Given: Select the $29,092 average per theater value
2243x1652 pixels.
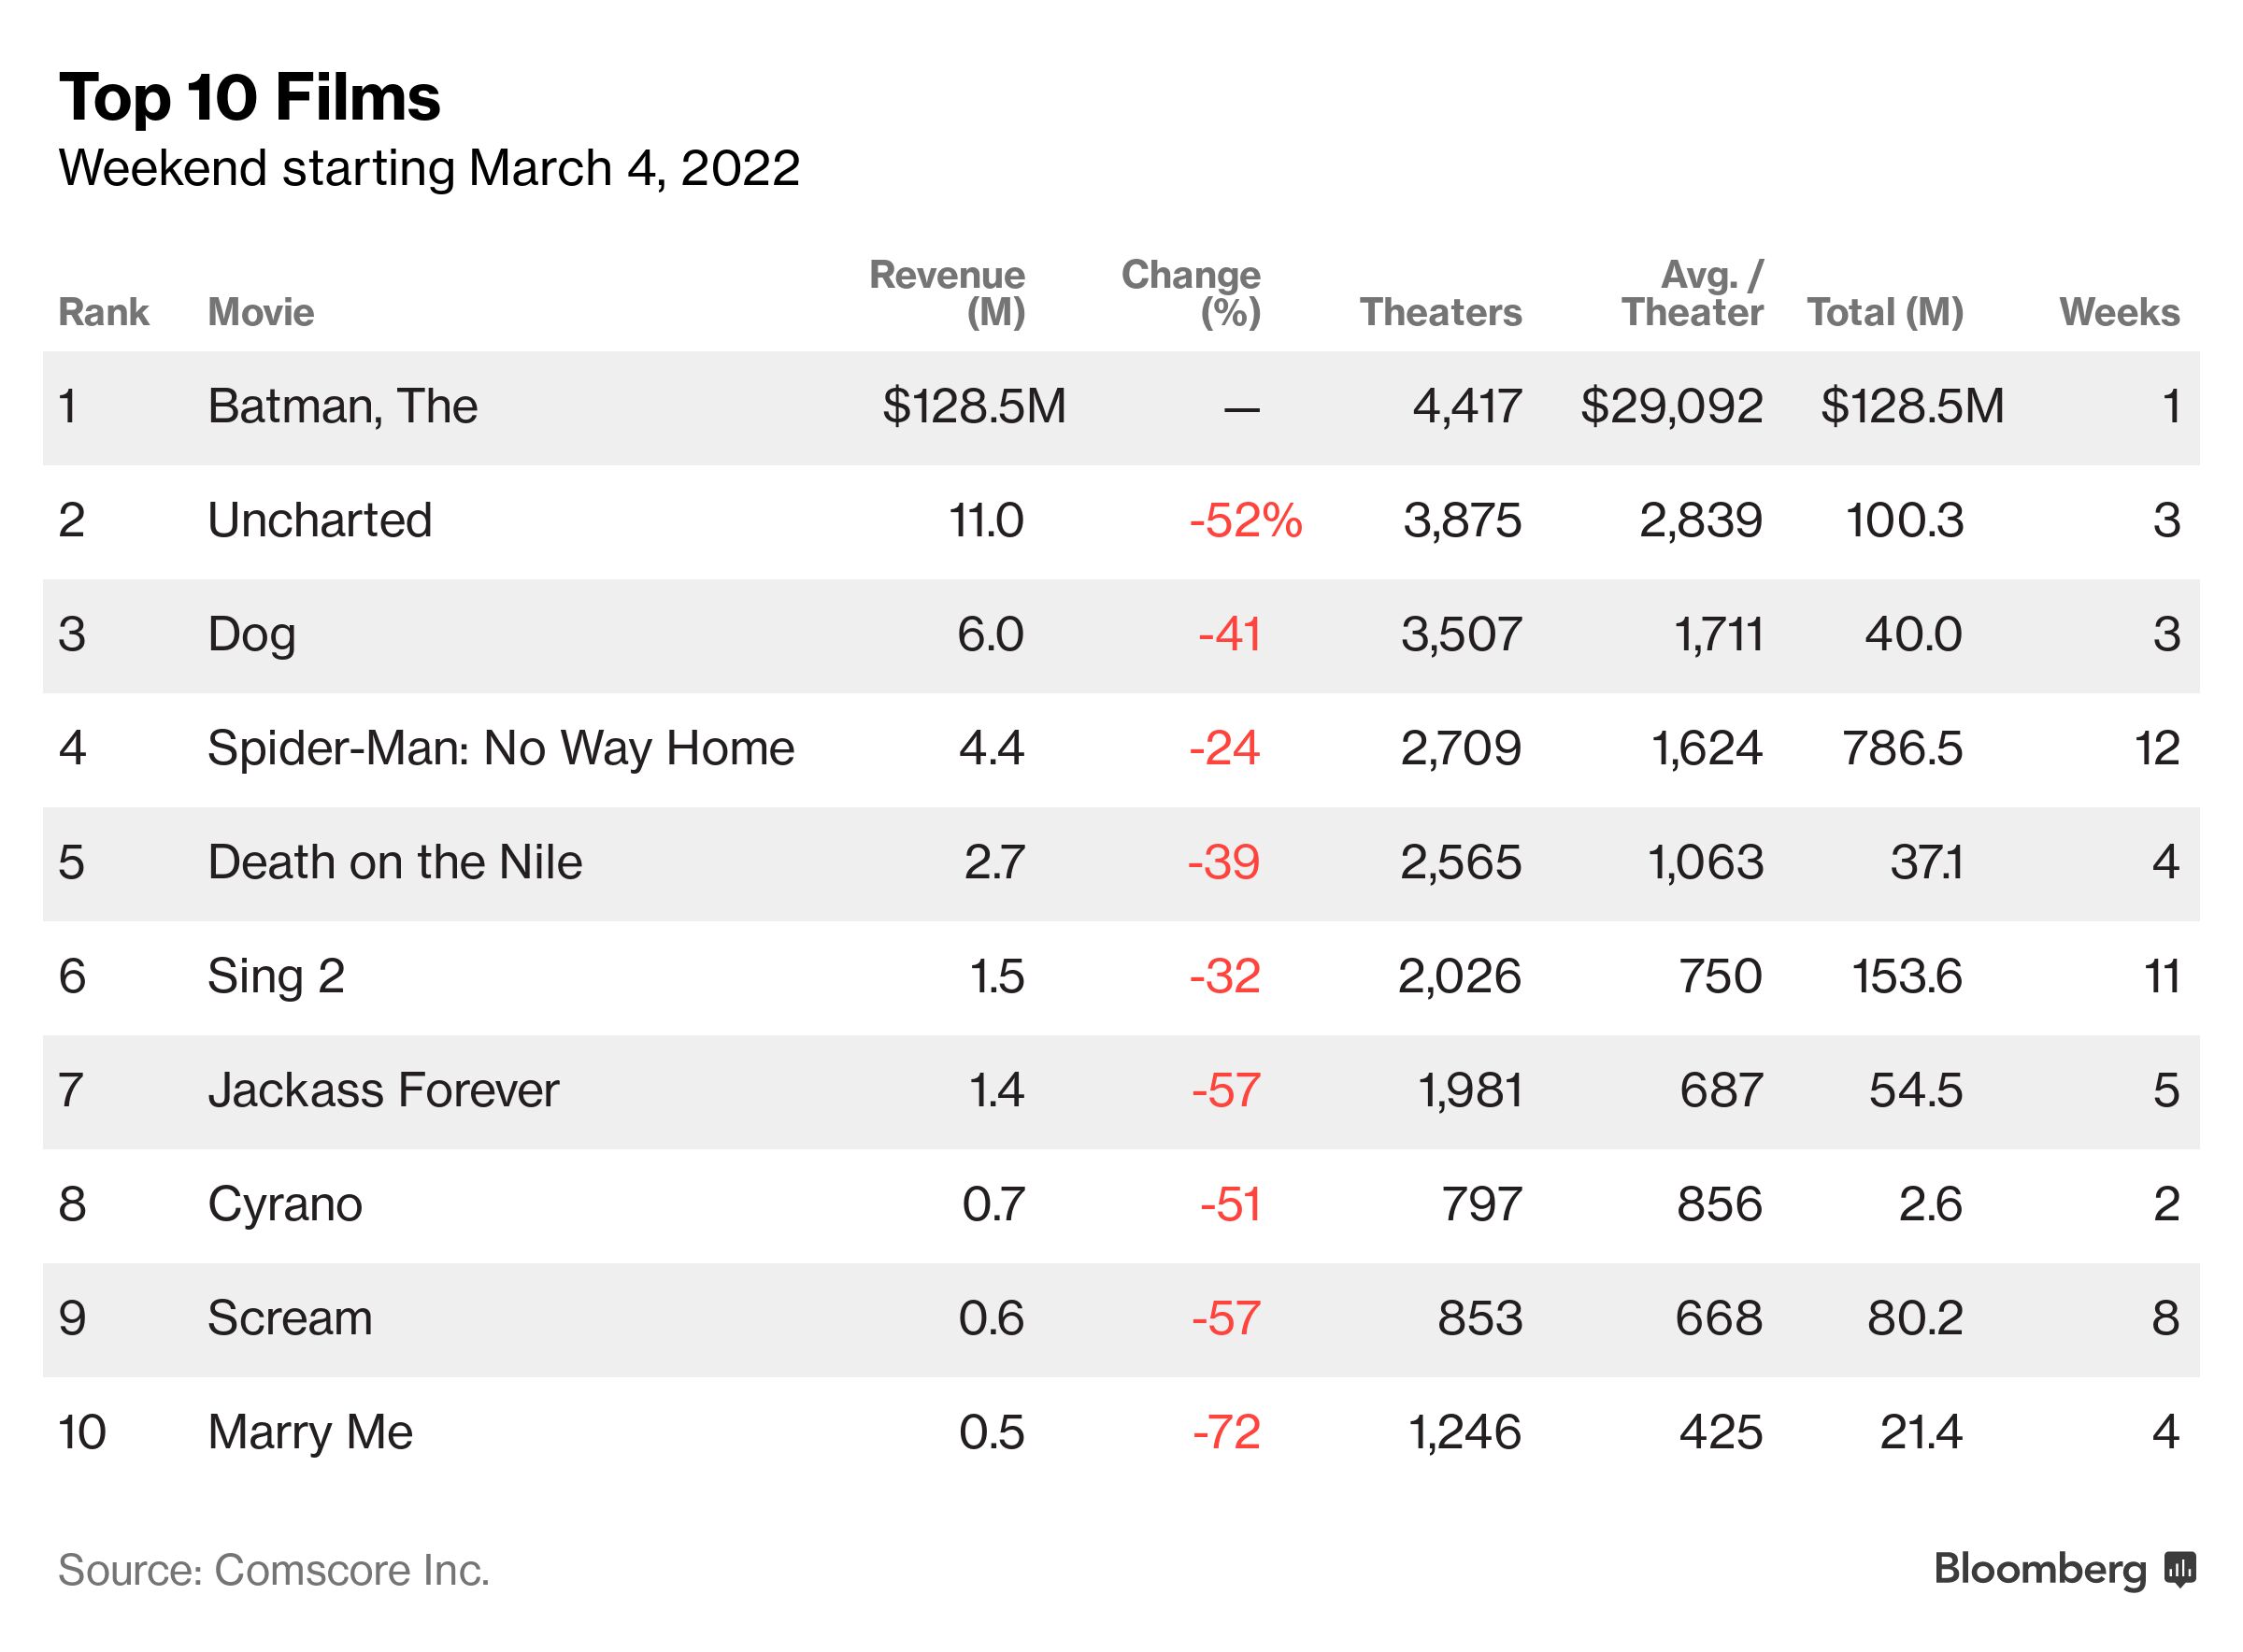Looking at the screenshot, I should pos(1671,406).
